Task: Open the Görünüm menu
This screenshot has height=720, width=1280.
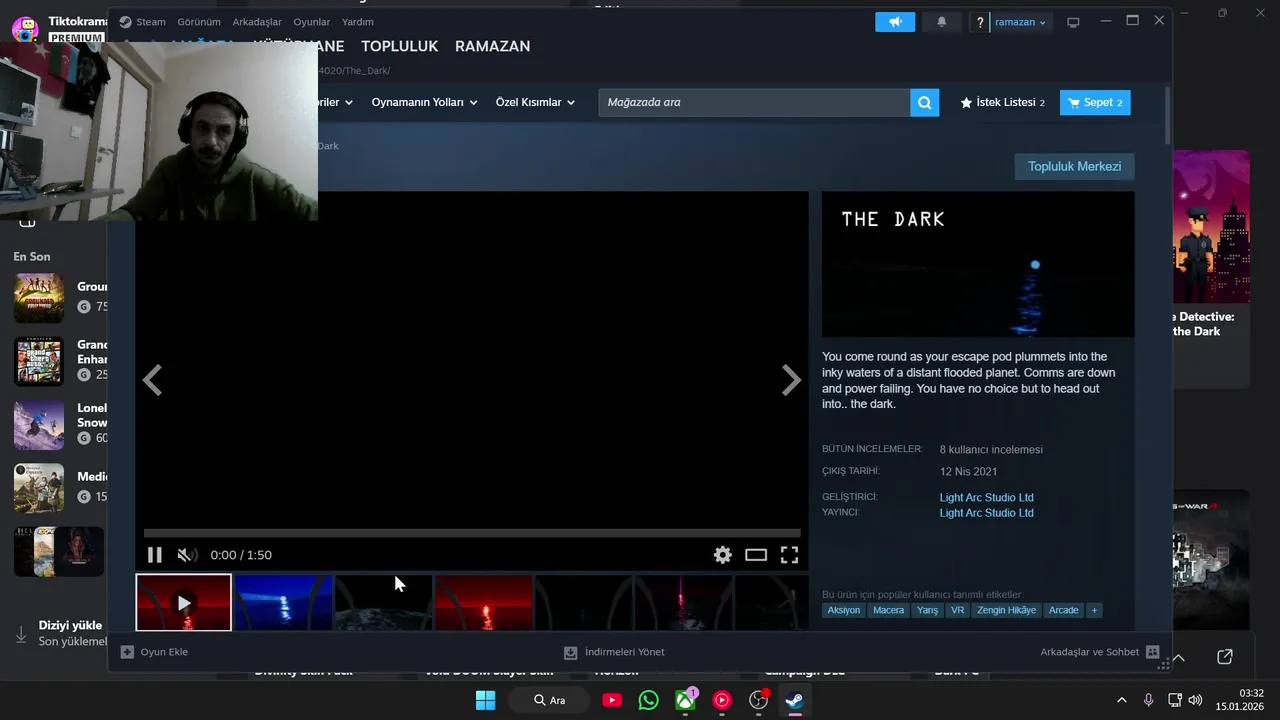Action: pos(199,22)
